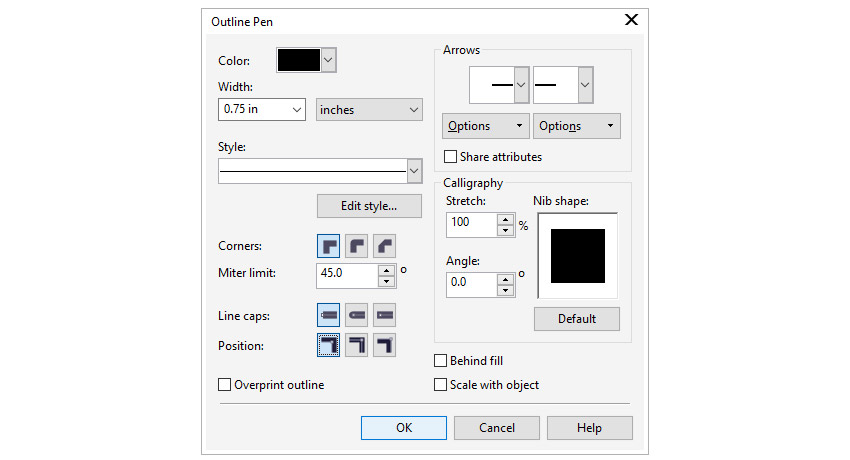Choose the square line cap icon
Image resolution: width=850 pixels, height=460 pixels.
coord(328,316)
